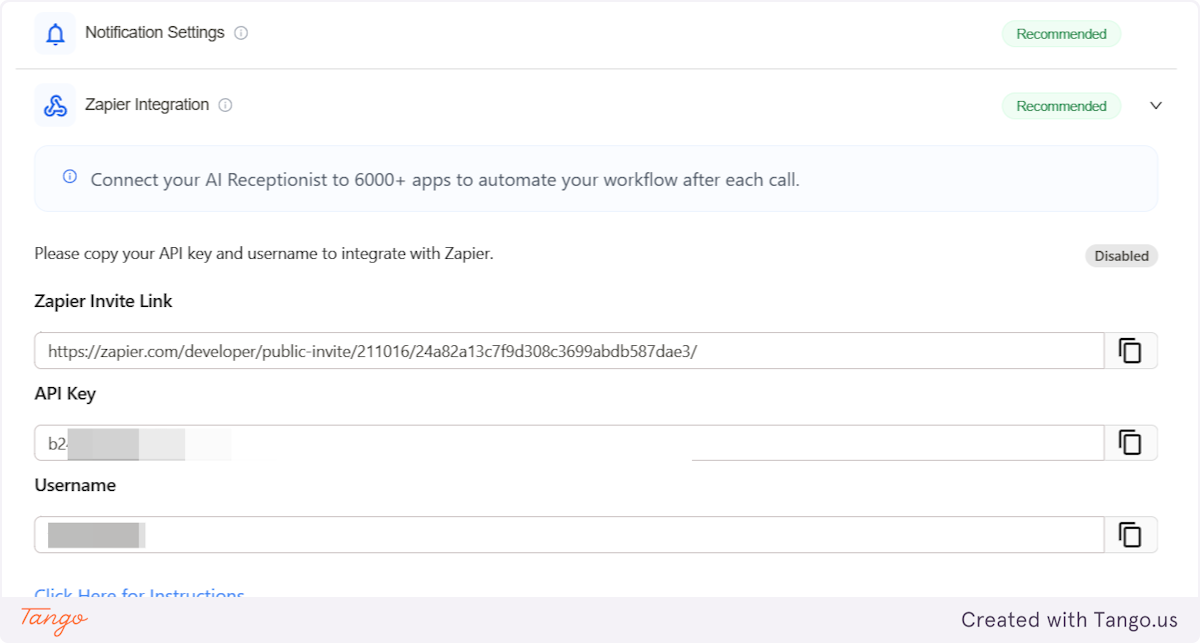
Task: Click the Recommended badge on Notification Settings
Action: coord(1061,34)
